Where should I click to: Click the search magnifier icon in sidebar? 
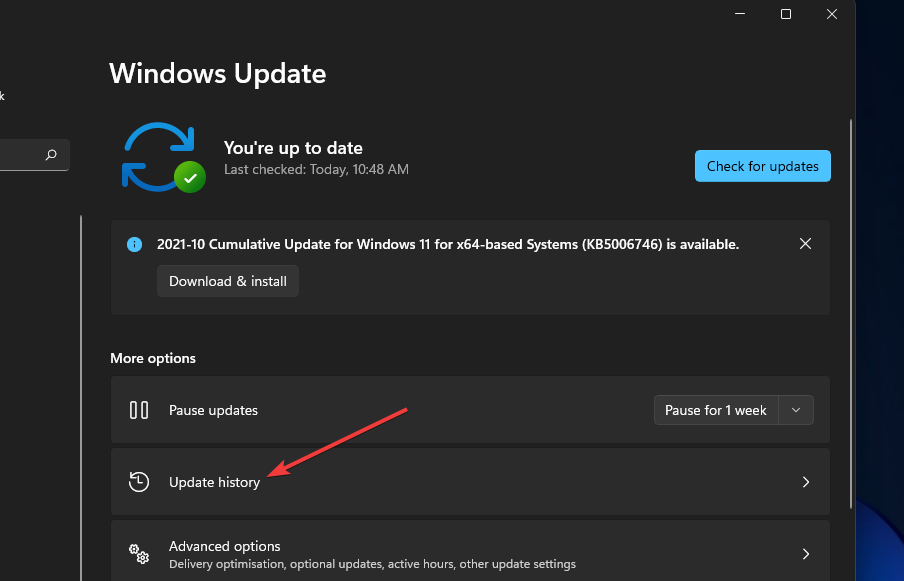(x=51, y=154)
